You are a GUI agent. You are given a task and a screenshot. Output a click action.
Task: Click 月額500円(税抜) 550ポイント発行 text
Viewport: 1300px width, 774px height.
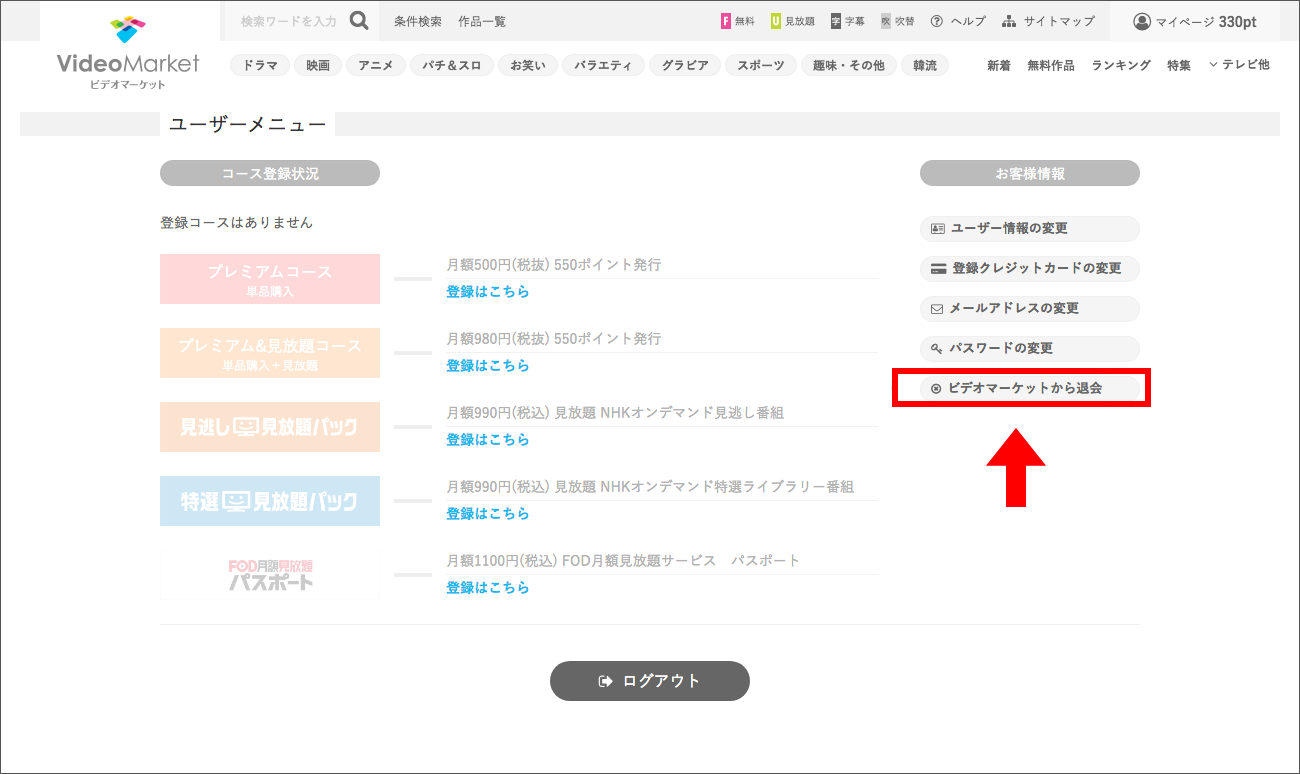[x=554, y=265]
